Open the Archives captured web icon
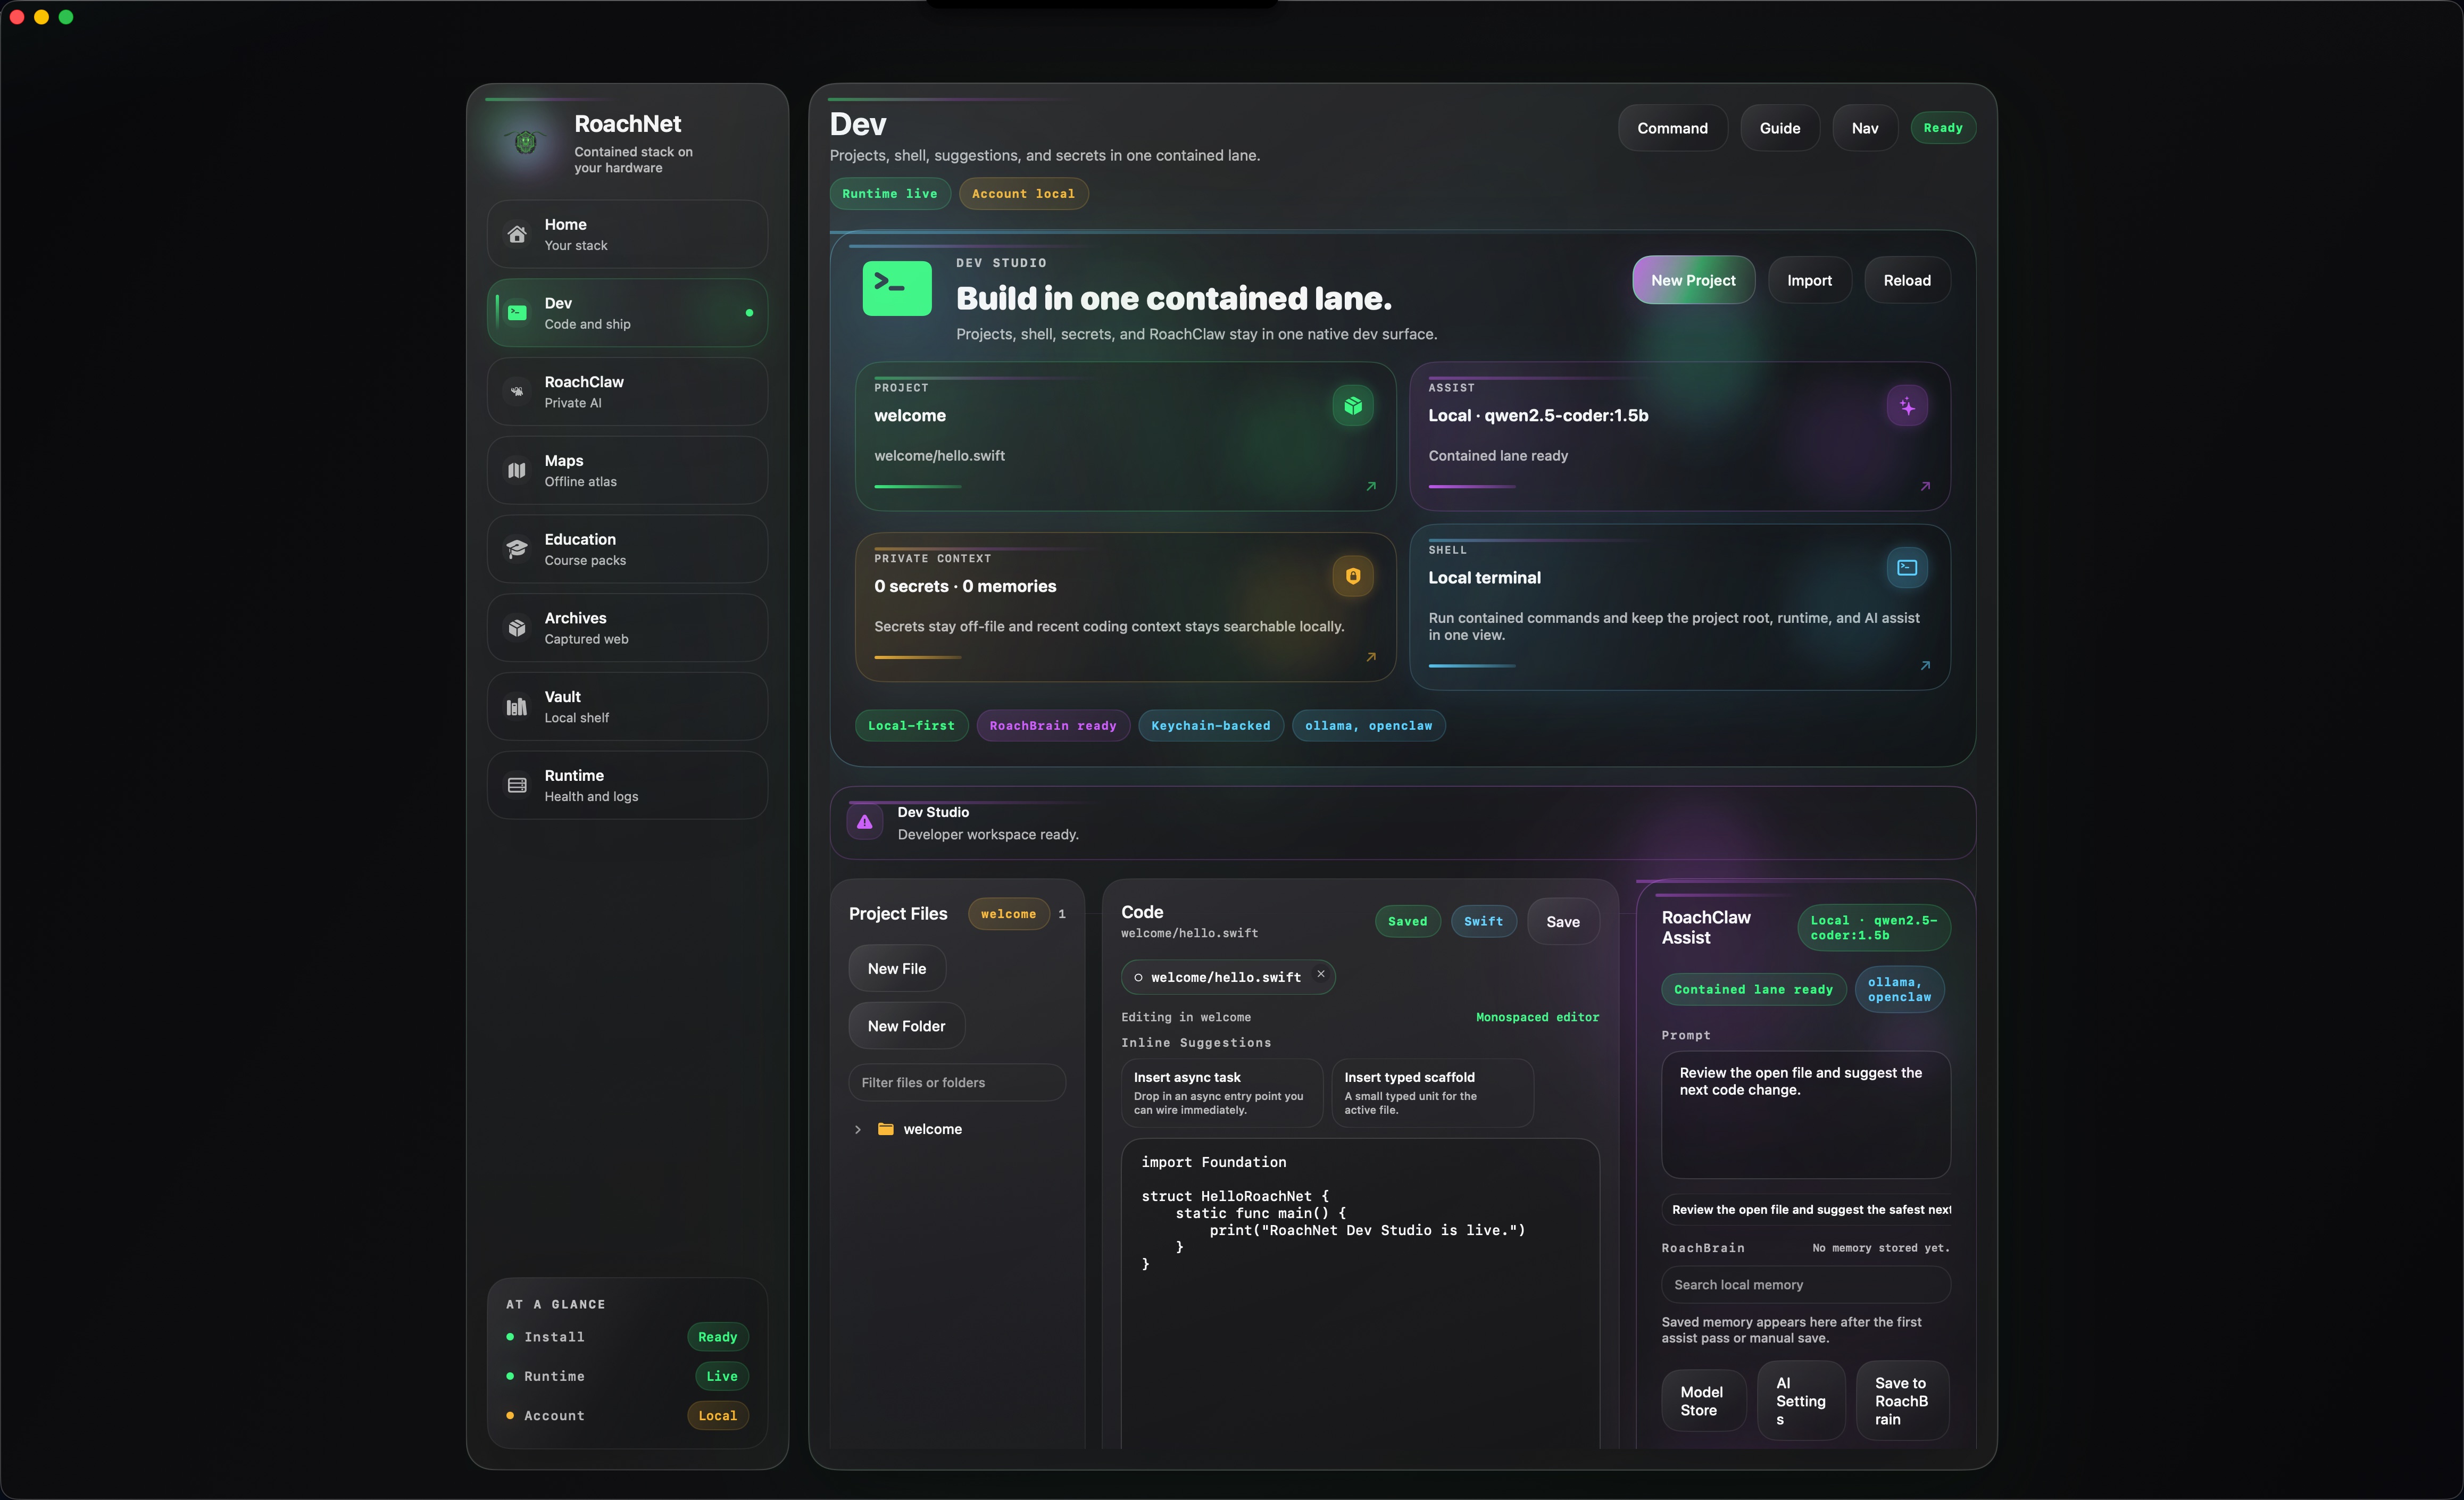Image resolution: width=2464 pixels, height=1500 pixels. pos(516,627)
